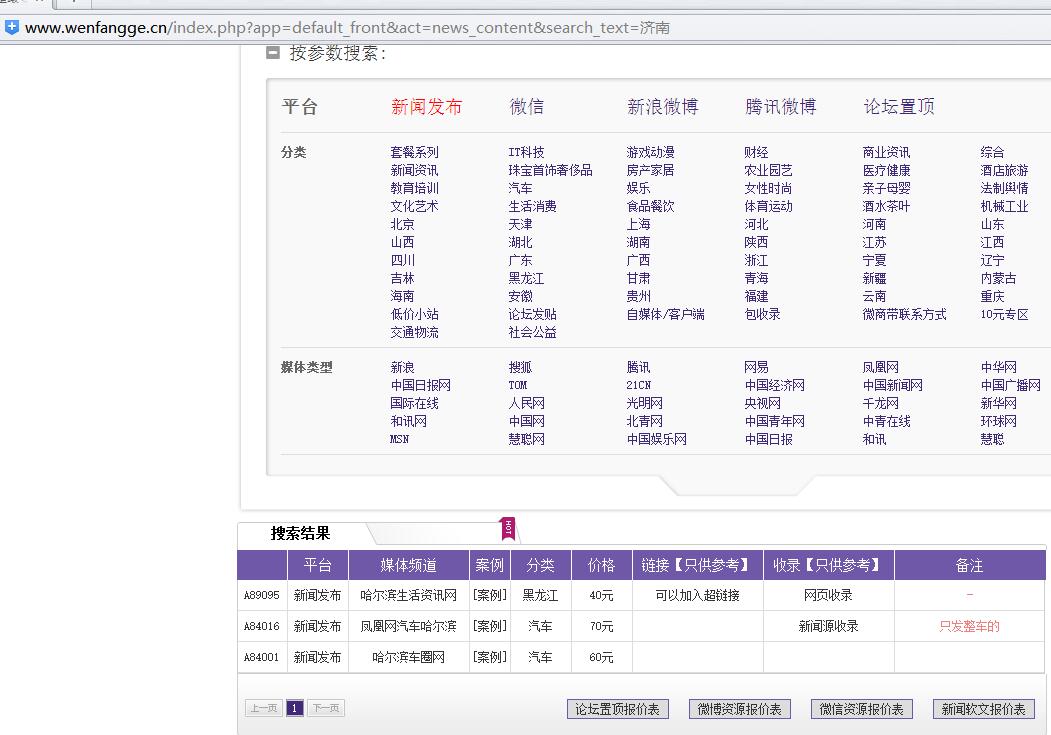
Task: Select 中国娱乐网 media type
Action: pyautogui.click(x=656, y=440)
